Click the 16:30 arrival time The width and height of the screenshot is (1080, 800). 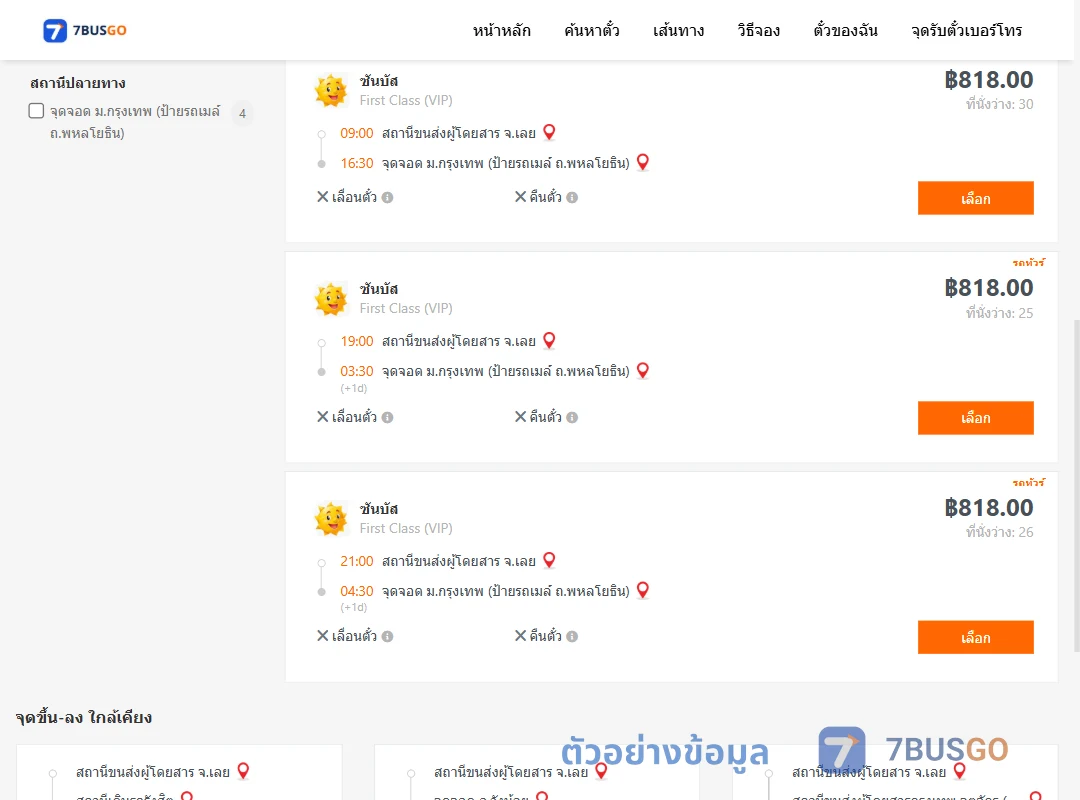tap(357, 163)
